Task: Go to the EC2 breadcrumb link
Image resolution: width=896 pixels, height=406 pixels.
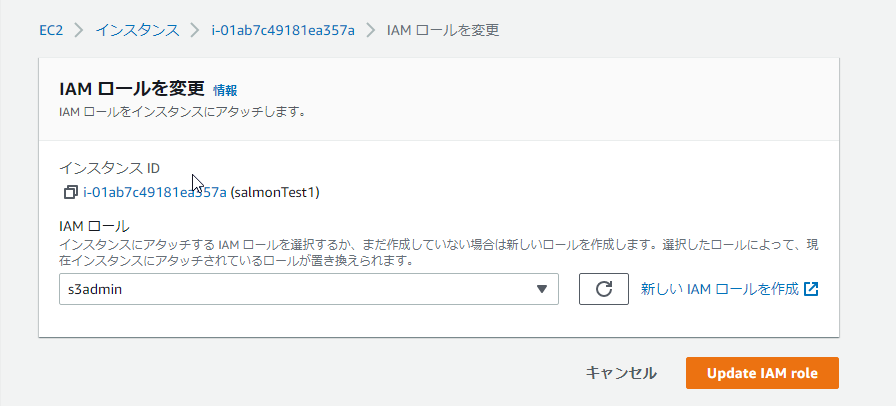Action: (x=51, y=30)
